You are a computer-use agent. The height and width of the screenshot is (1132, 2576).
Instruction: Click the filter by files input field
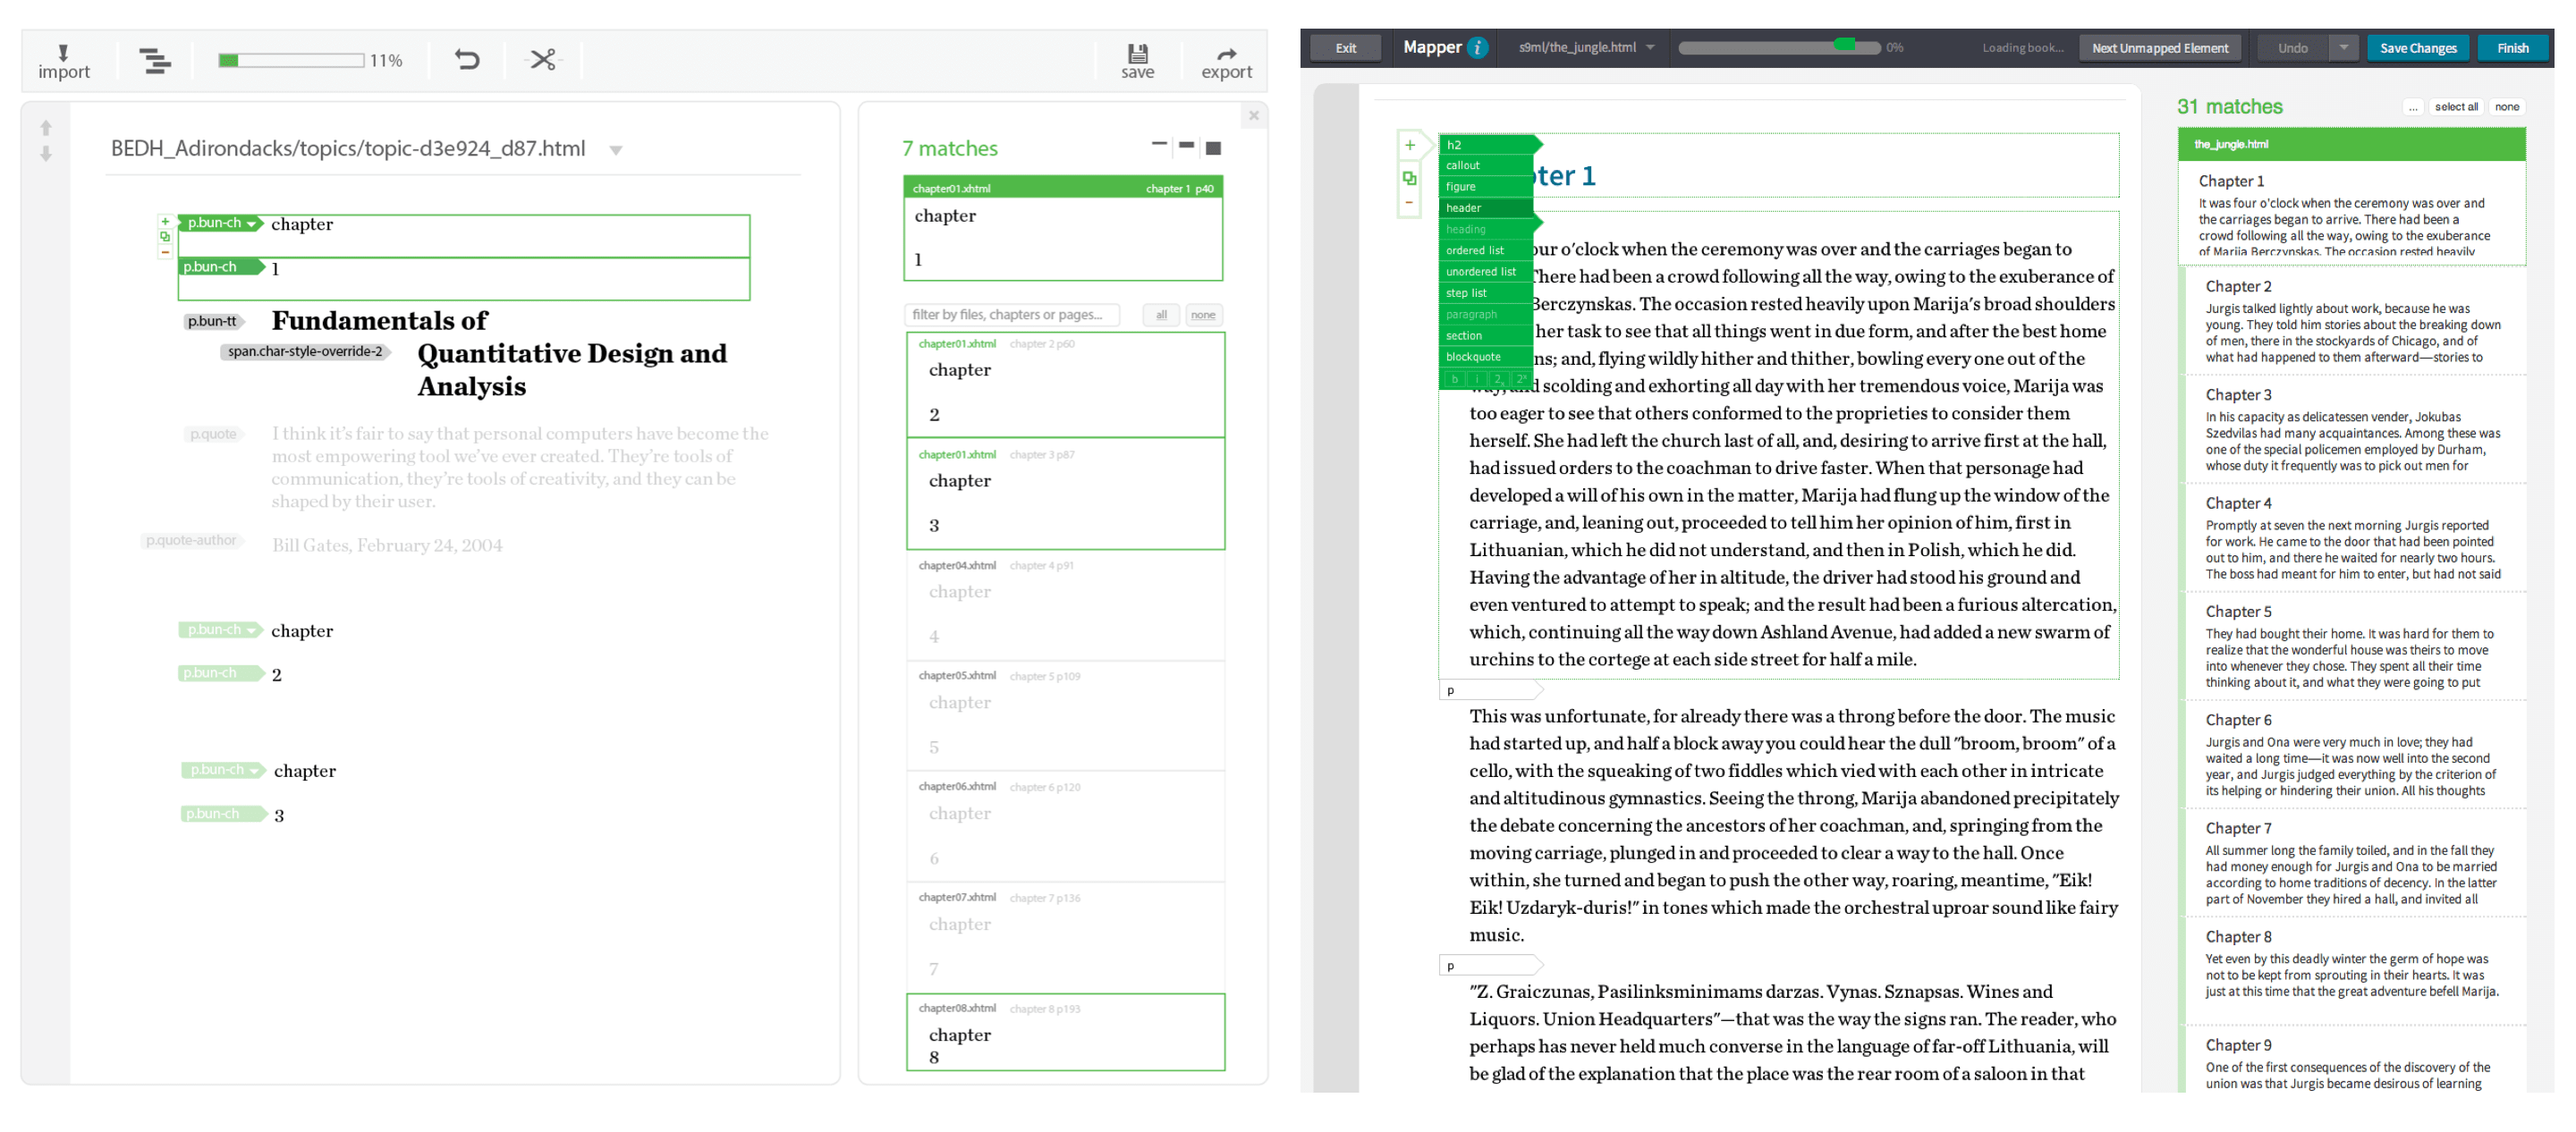[x=1010, y=315]
